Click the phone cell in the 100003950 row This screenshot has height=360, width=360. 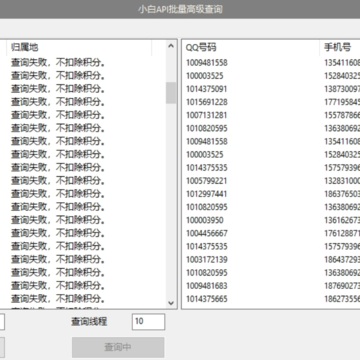[342, 220]
